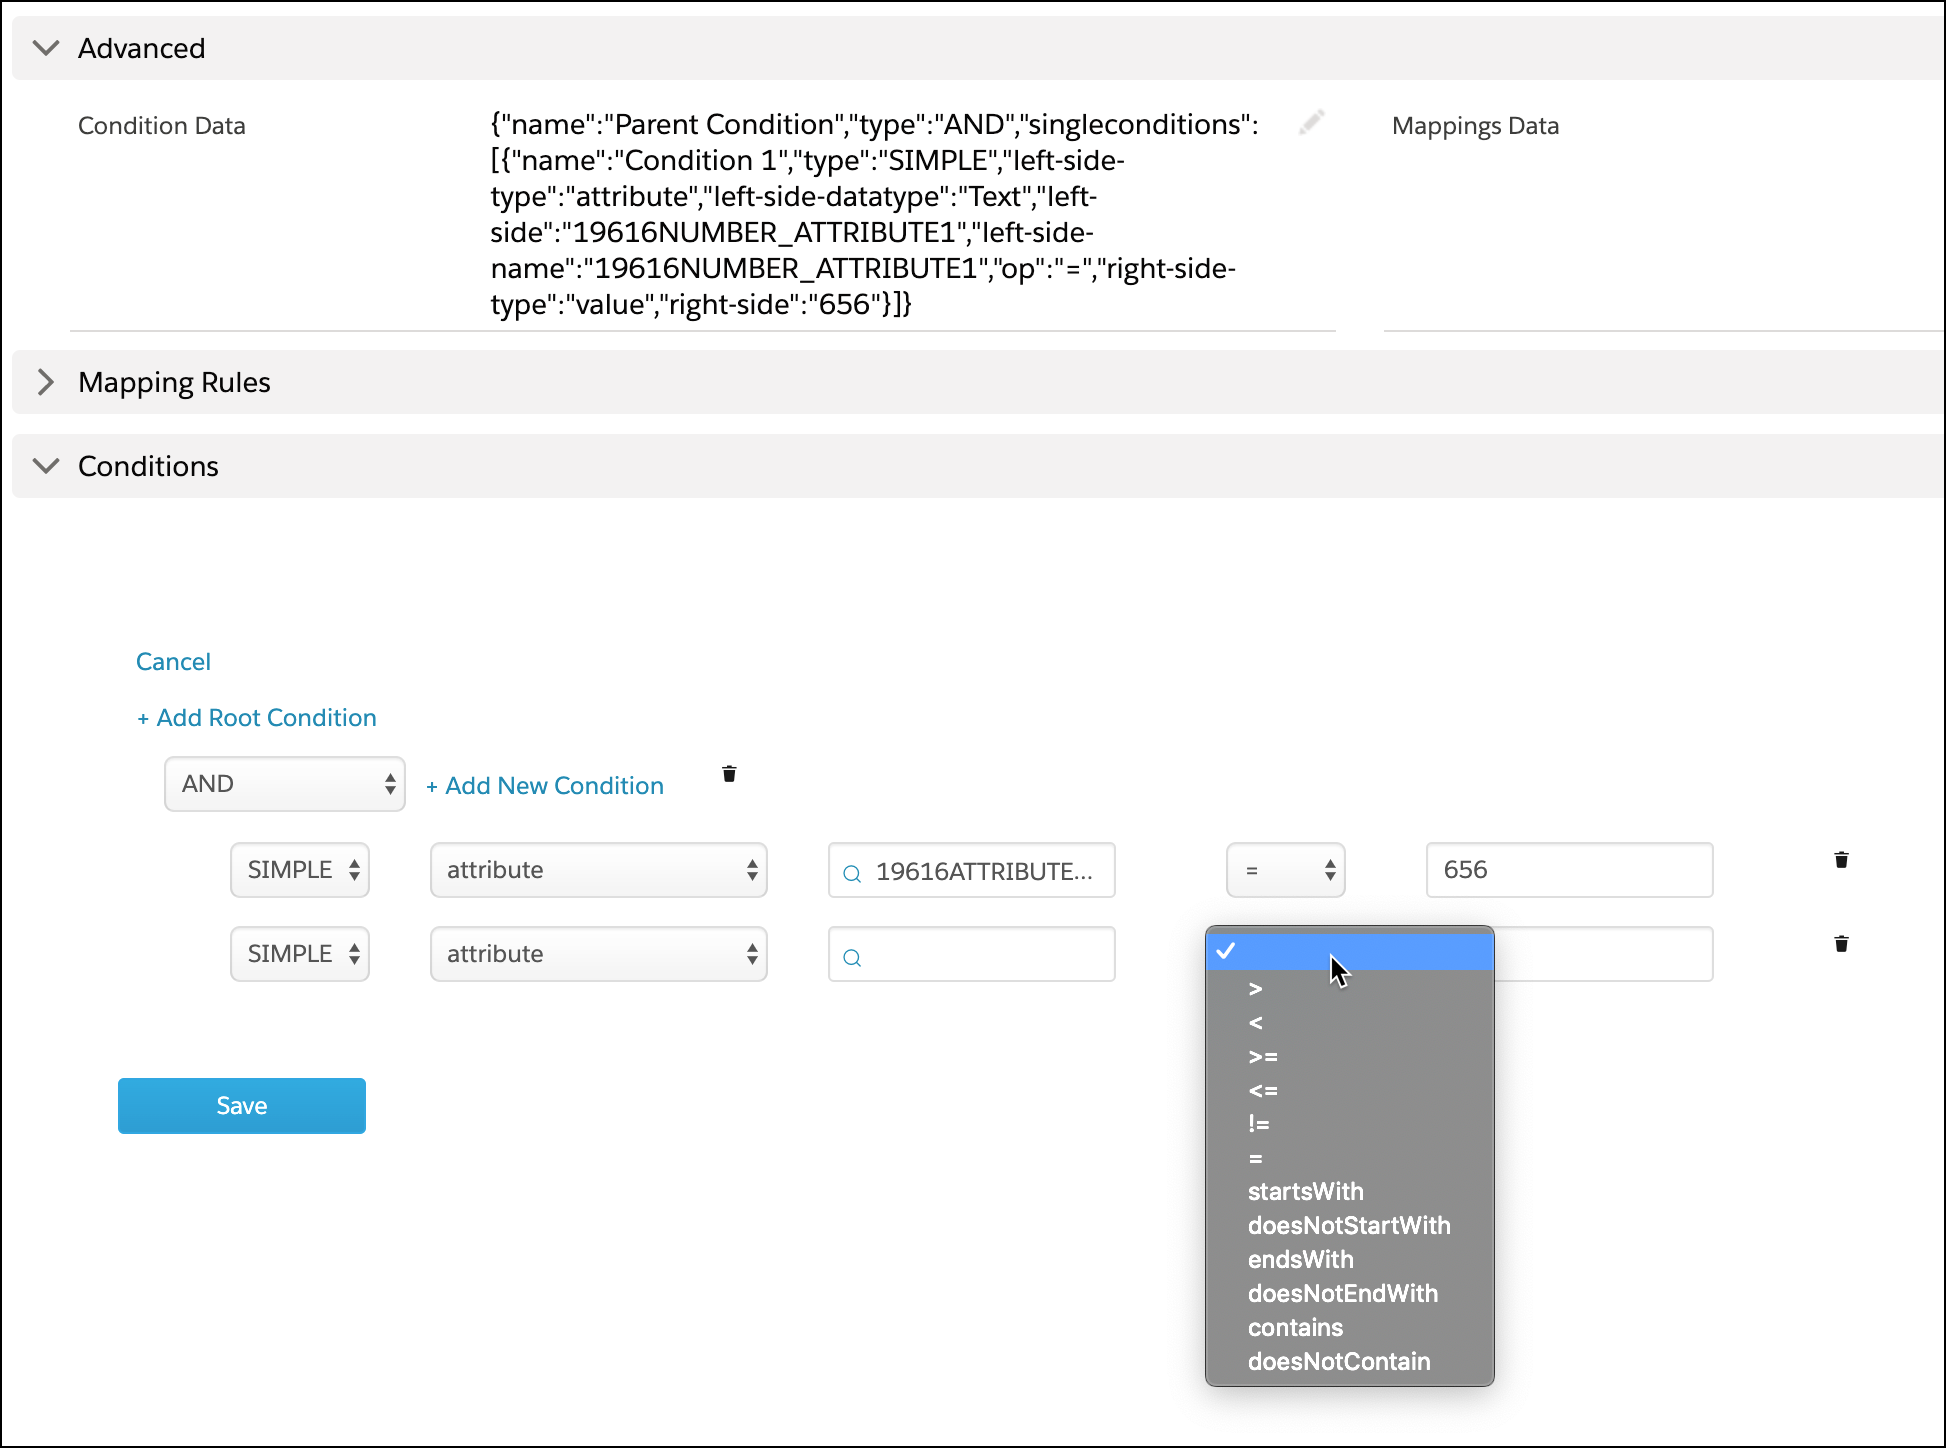Expand the Mapping Rules section

46,382
